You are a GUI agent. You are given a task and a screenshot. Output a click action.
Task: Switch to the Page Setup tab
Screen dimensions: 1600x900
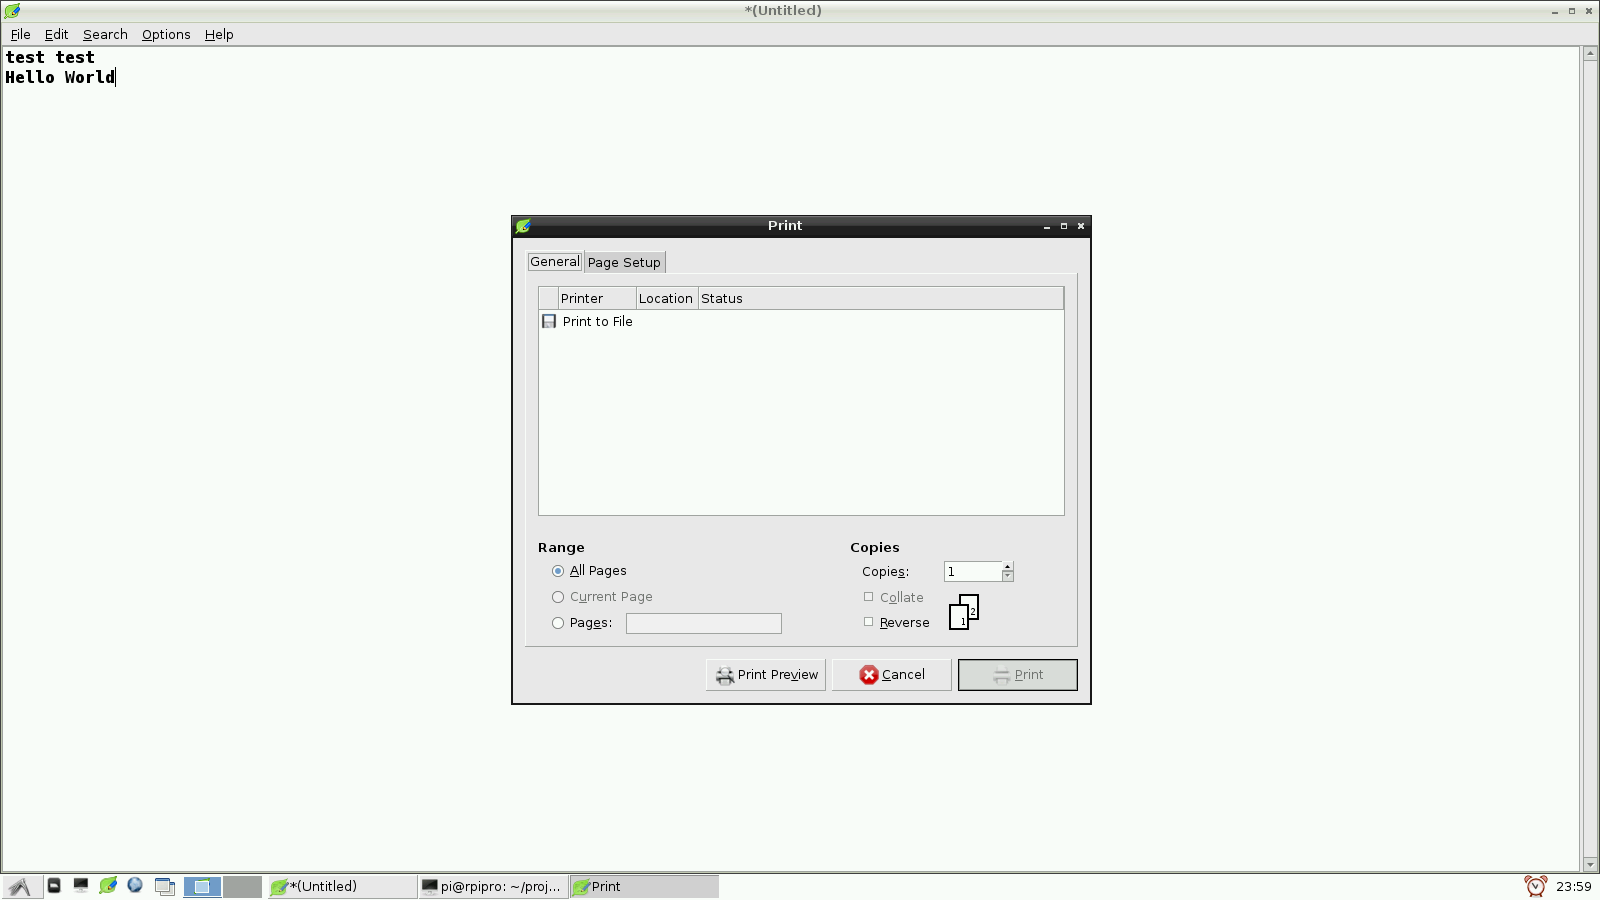click(x=623, y=262)
